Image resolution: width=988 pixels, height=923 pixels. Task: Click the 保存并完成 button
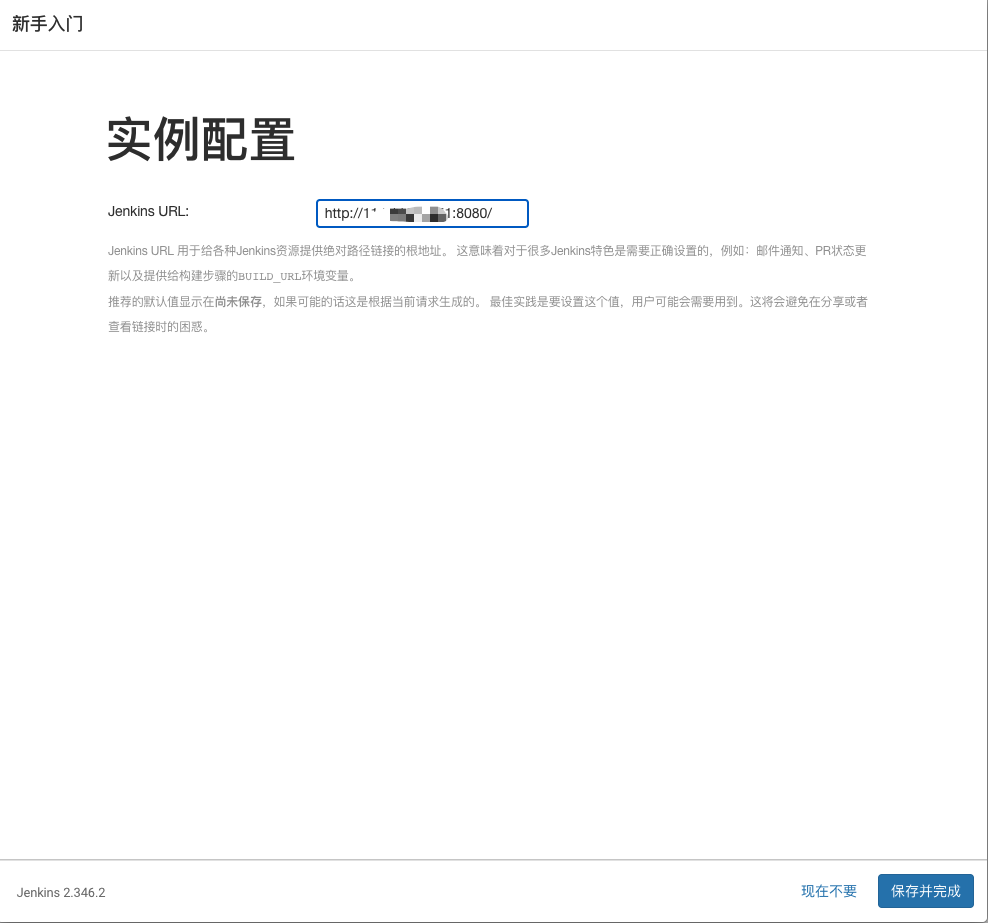926,891
